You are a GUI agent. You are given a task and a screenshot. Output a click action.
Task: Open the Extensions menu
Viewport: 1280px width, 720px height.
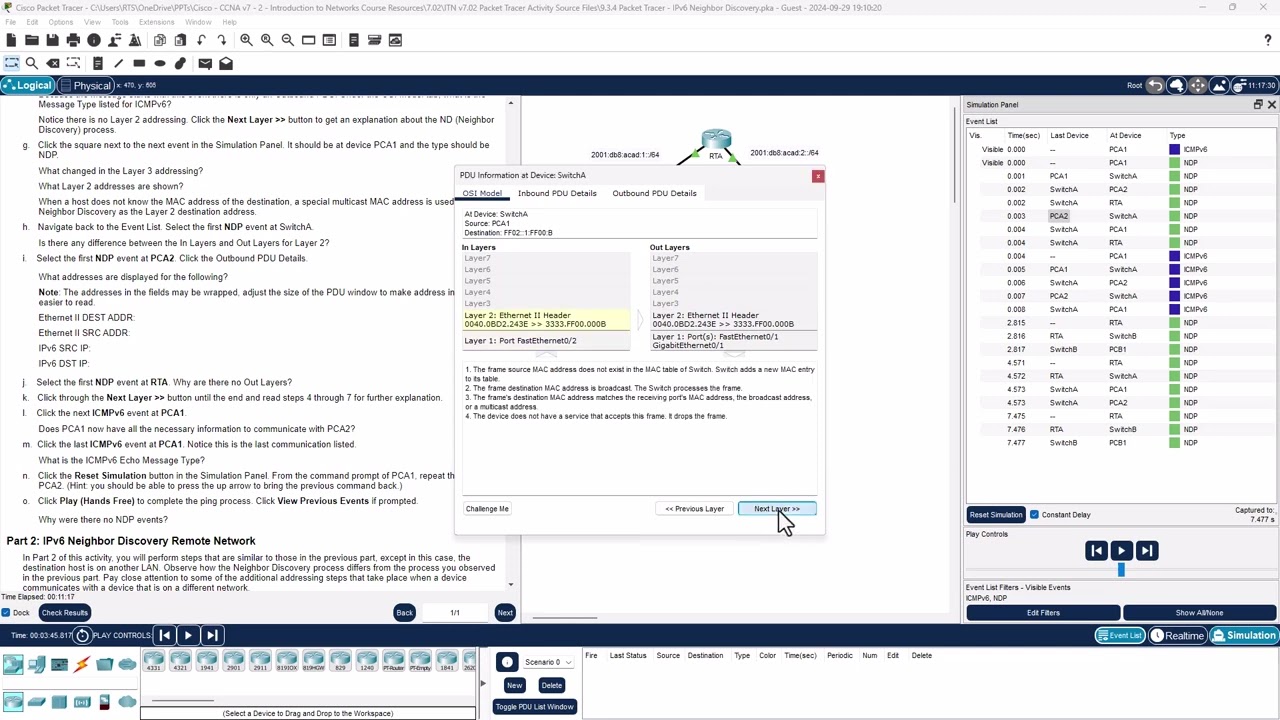156,22
